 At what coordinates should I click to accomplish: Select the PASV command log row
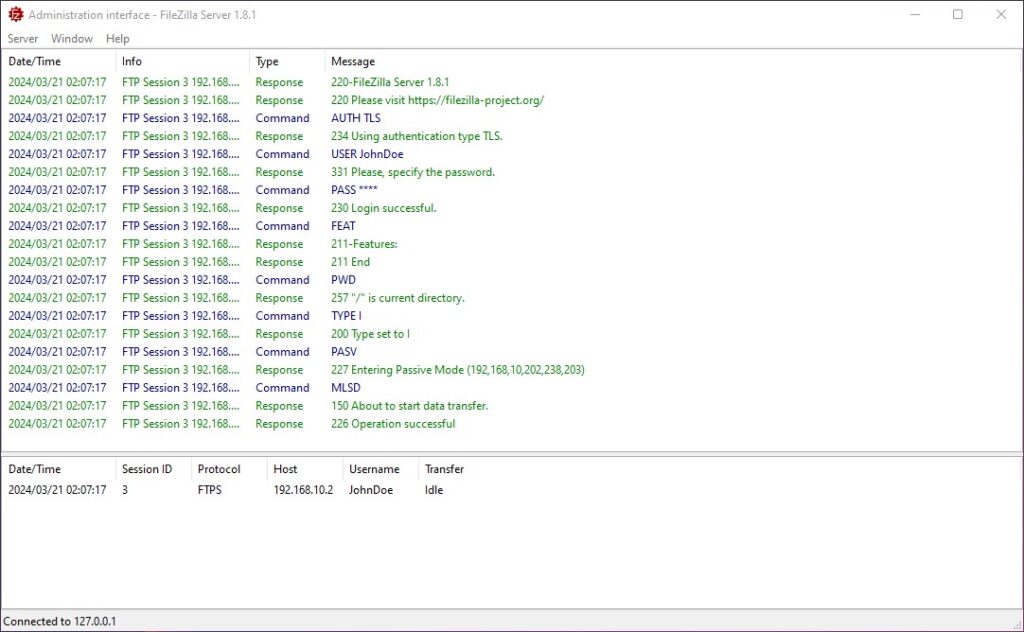(344, 352)
